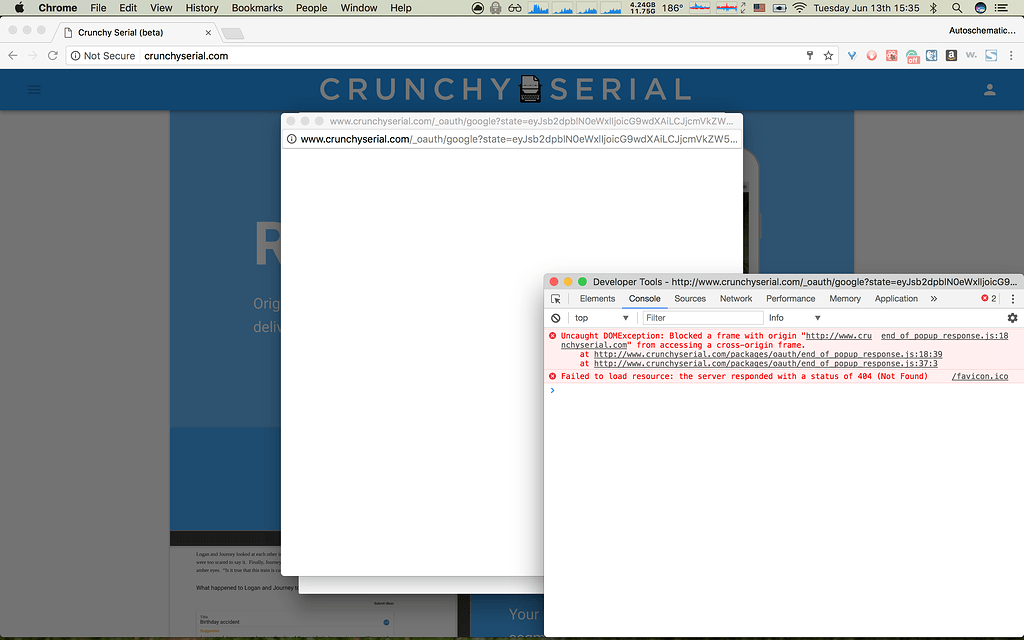Click the date and time in menu bar

click(x=866, y=8)
